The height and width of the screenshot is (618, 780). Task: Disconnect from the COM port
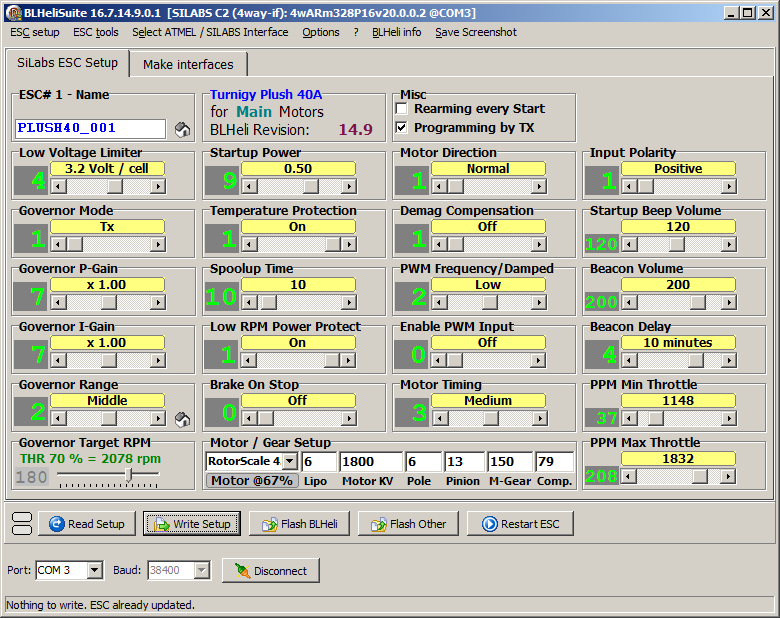click(270, 570)
